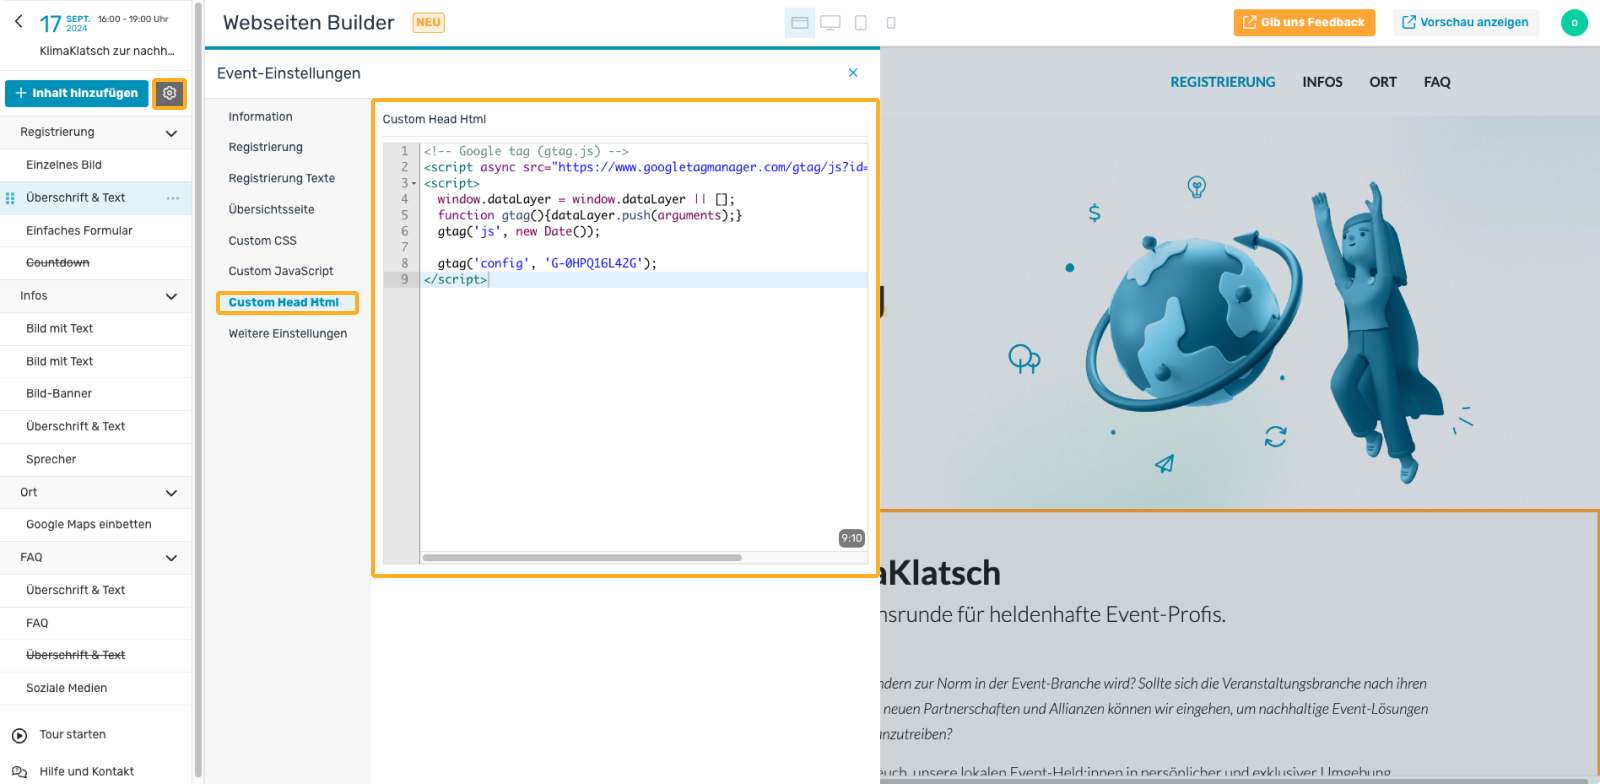Open the Information settings tab
Viewport: 1600px width, 784px height.
click(x=260, y=117)
